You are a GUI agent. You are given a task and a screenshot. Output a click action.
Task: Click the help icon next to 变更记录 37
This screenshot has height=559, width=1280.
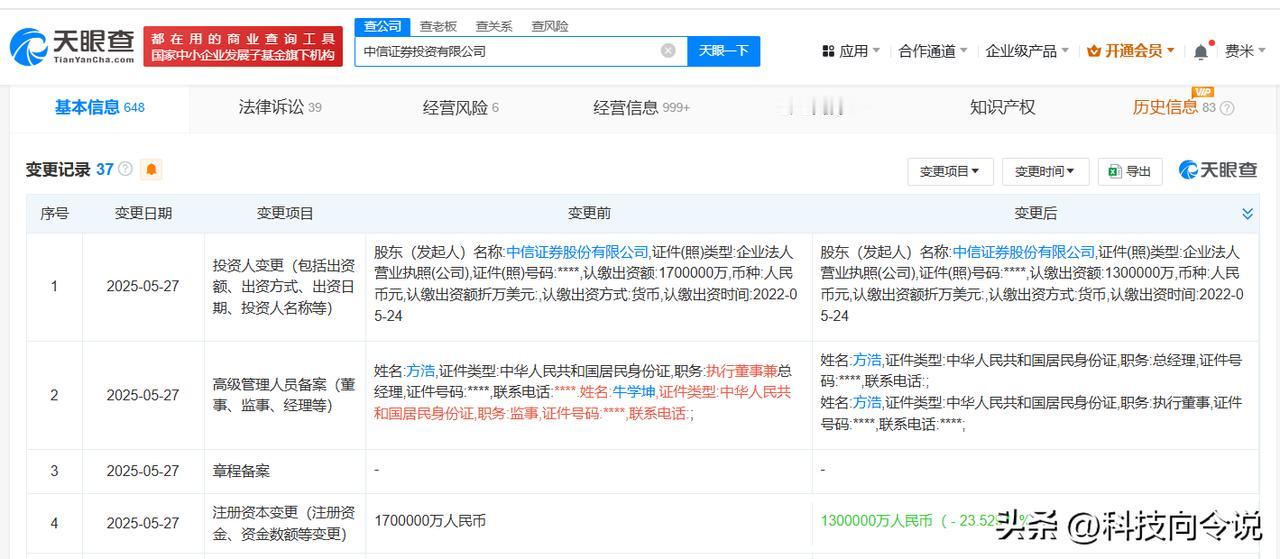click(x=125, y=170)
